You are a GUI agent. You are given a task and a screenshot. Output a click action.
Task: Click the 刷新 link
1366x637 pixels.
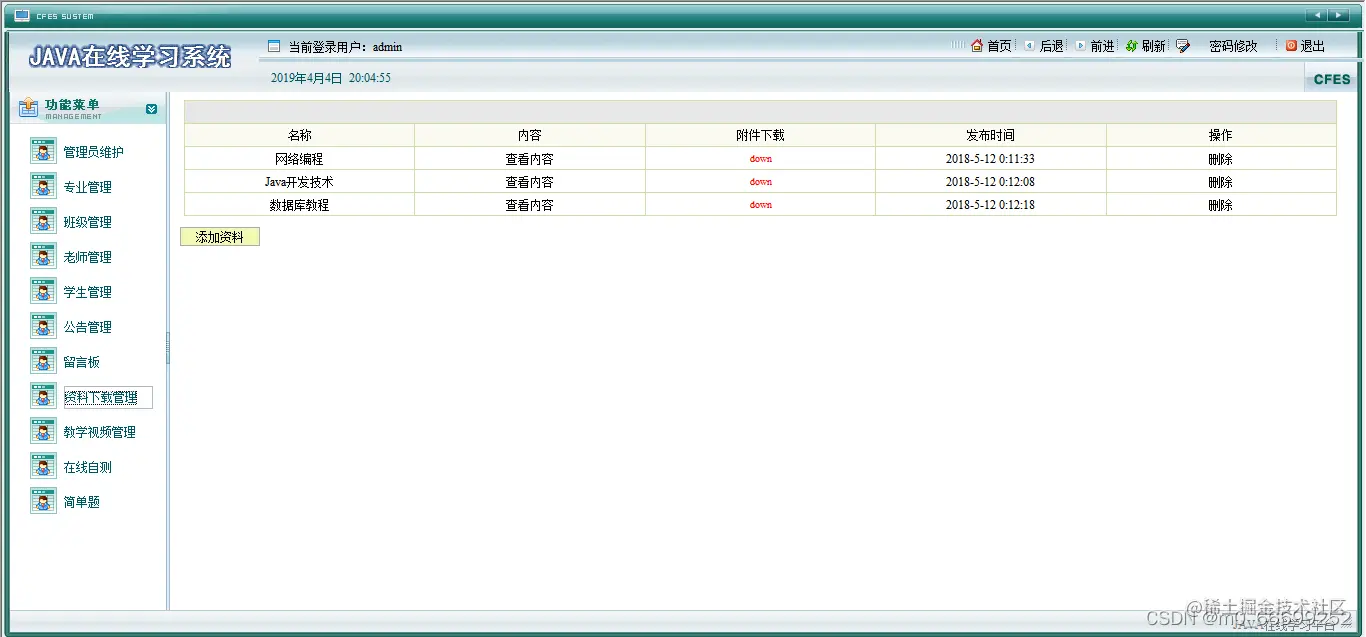pyautogui.click(x=1153, y=46)
